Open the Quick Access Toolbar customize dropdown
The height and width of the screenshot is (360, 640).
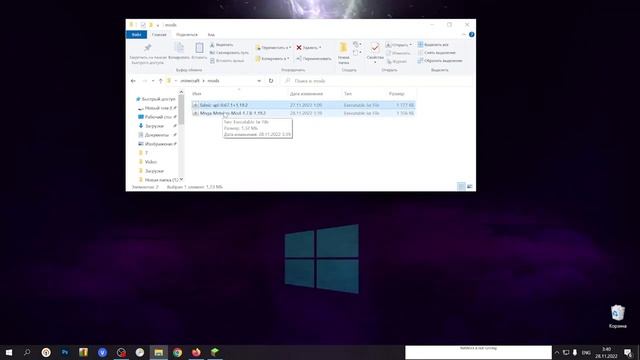pos(158,25)
